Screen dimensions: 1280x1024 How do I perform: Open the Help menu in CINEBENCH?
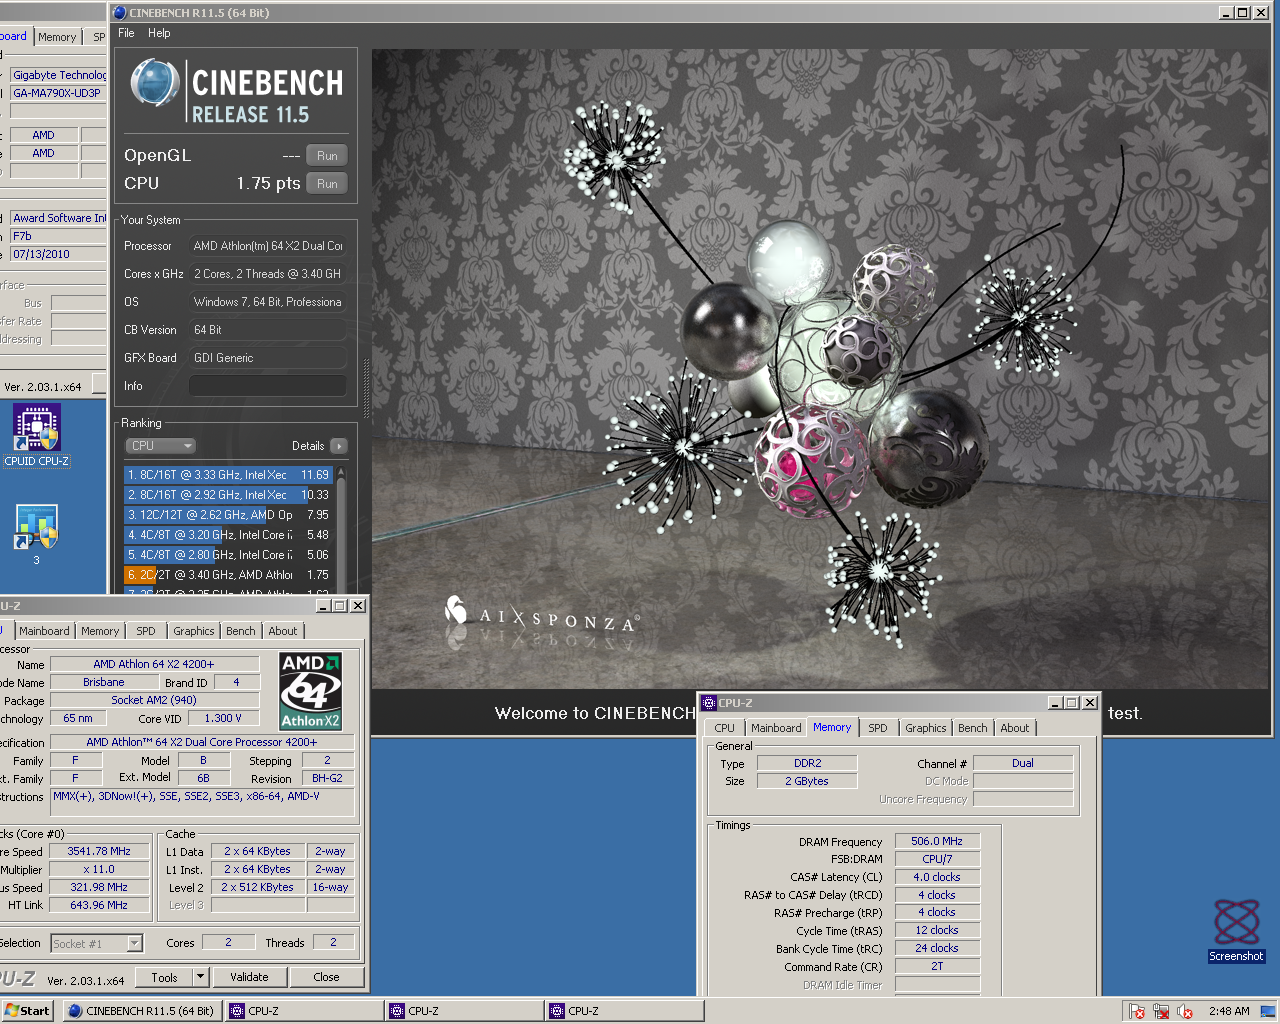pyautogui.click(x=159, y=33)
